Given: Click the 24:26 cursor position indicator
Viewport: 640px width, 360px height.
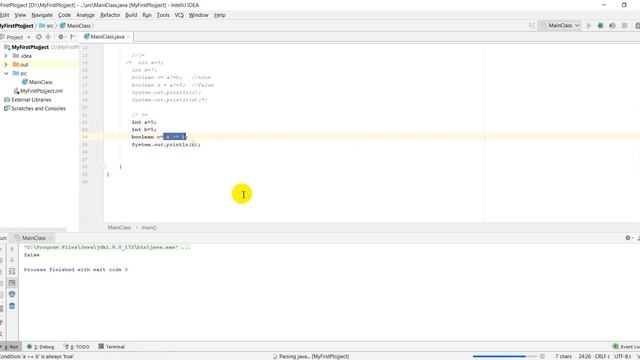Looking at the screenshot, I should (x=584, y=356).
